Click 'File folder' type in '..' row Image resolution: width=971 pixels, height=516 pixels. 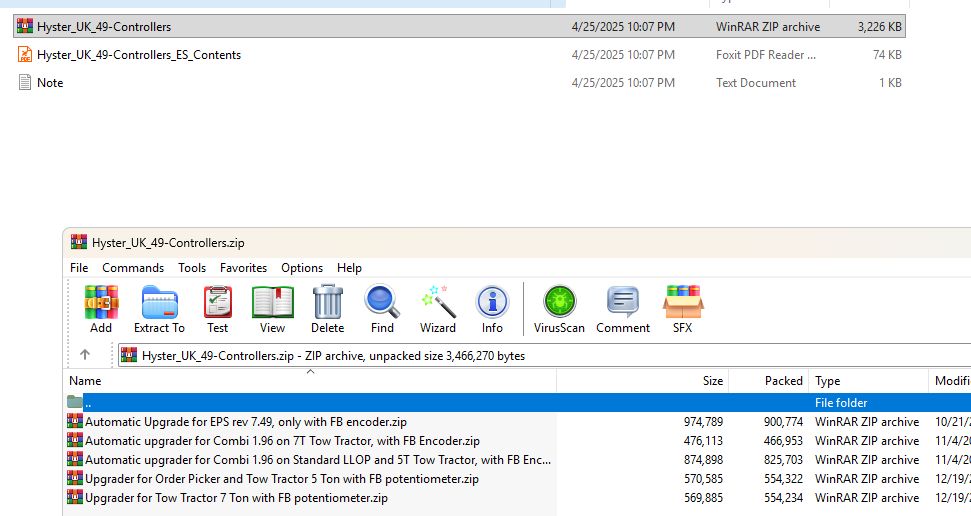[x=840, y=402]
